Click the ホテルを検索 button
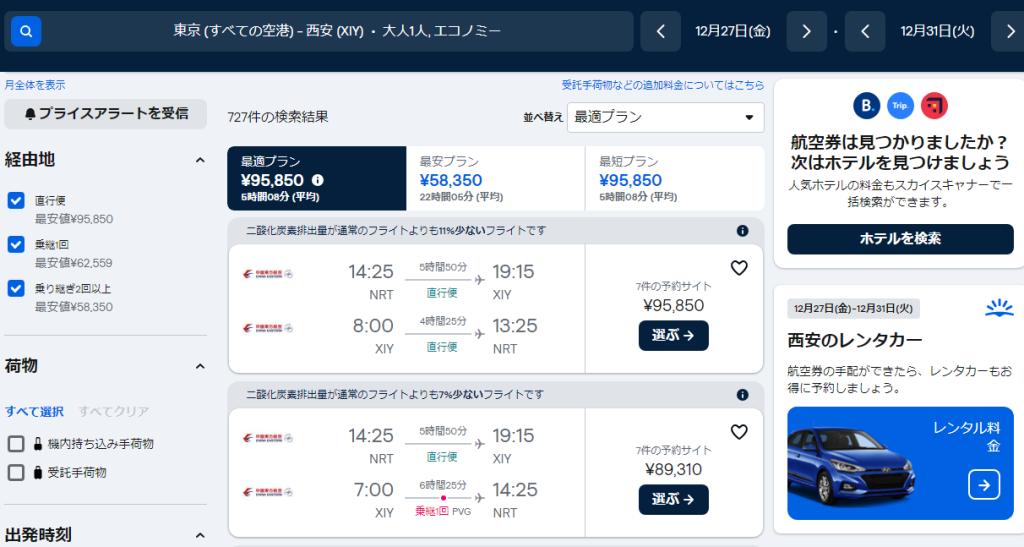The image size is (1024, 547). point(900,239)
